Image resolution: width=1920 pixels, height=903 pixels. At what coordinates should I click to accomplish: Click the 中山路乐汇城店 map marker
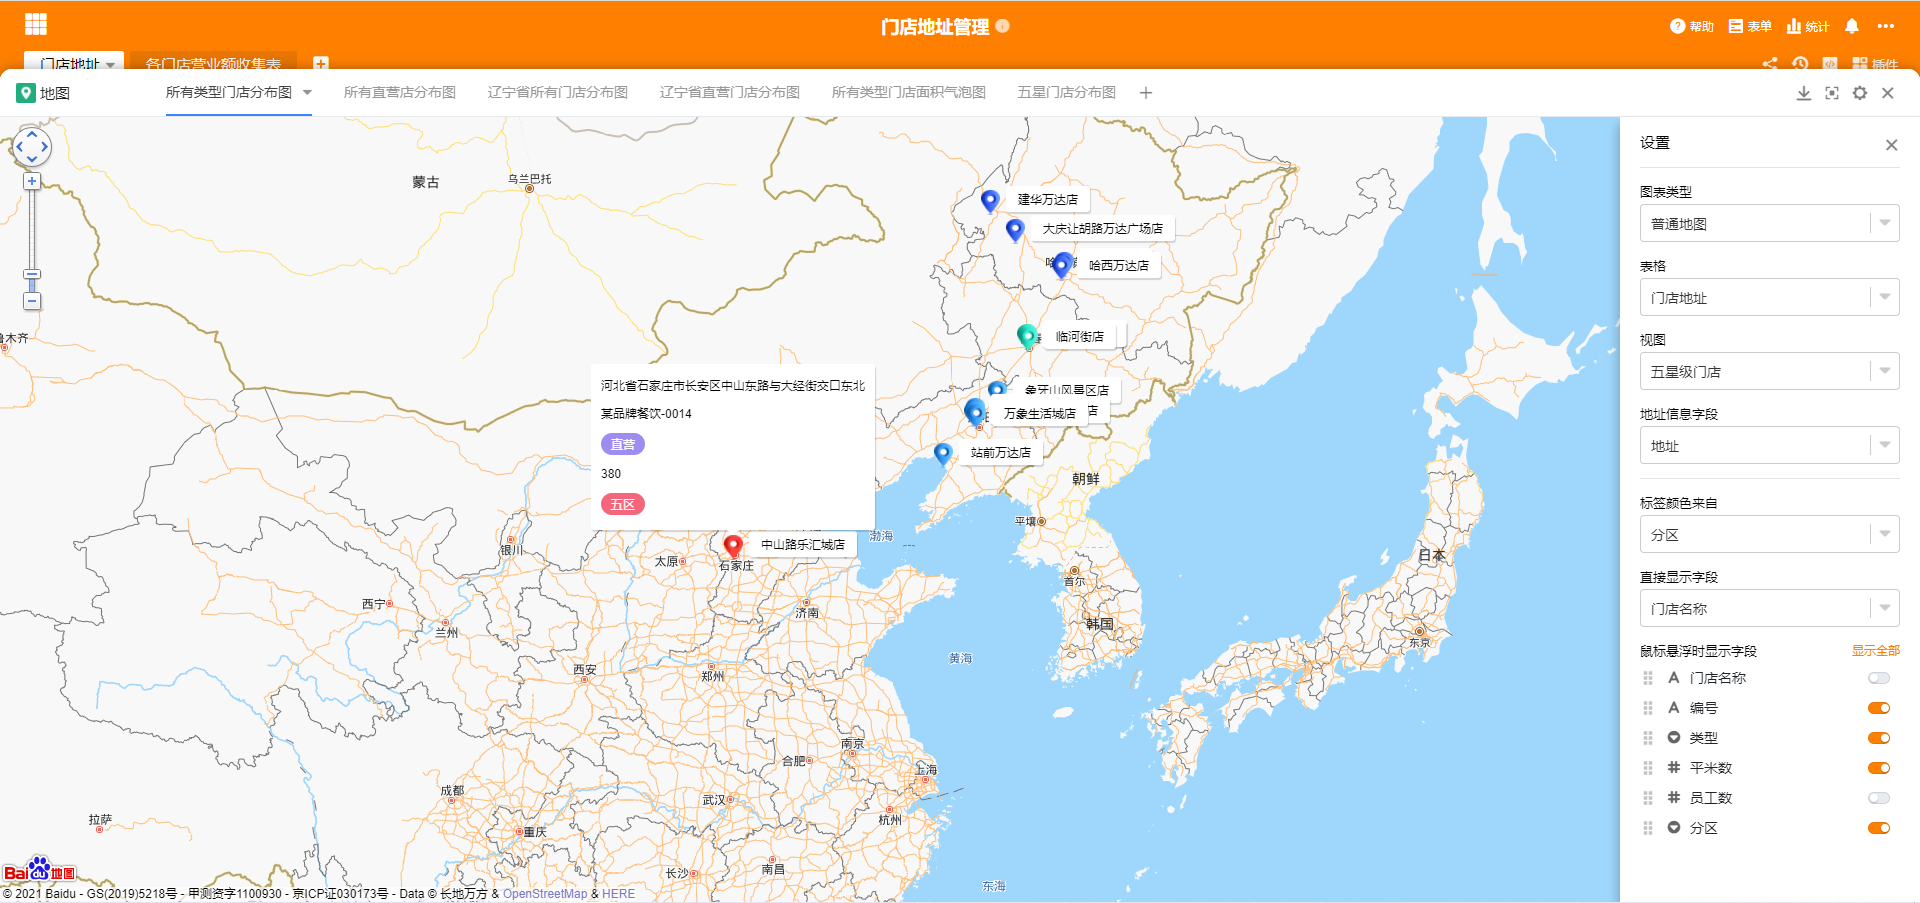pyautogui.click(x=733, y=543)
